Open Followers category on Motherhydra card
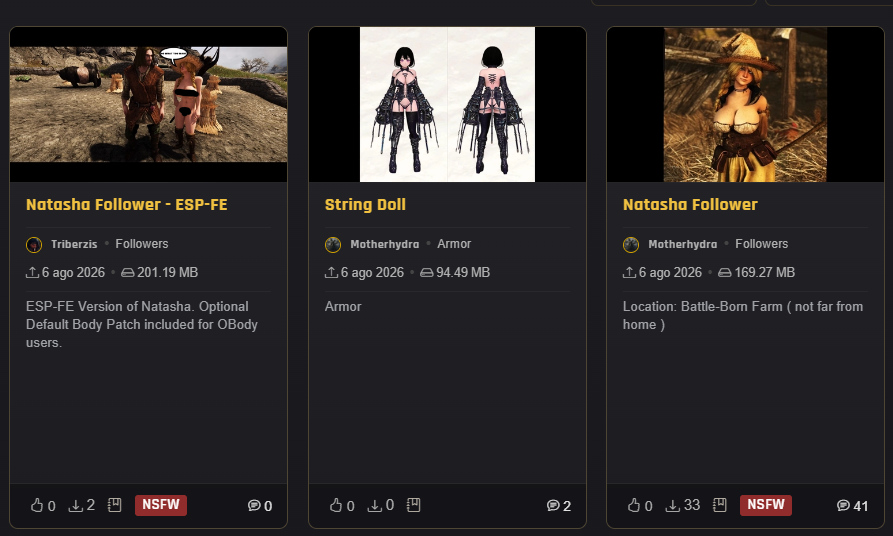Viewport: 893px width, 536px height. tap(761, 244)
